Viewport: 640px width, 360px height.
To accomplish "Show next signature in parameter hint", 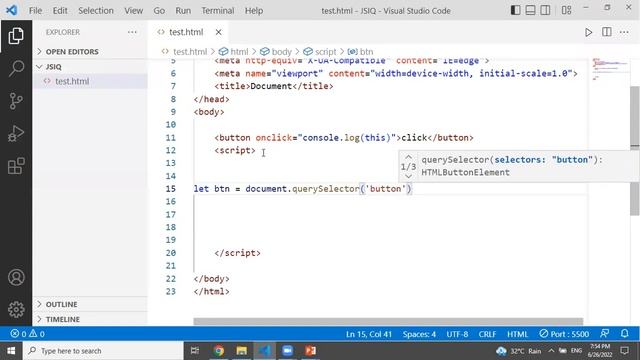I will click(409, 176).
